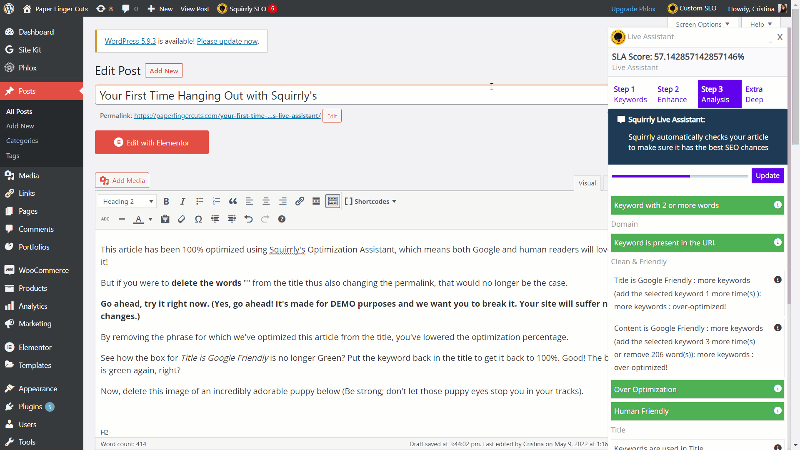Open WooCommerce in the sidebar menu
This screenshot has width=800, height=450.
coord(41,270)
